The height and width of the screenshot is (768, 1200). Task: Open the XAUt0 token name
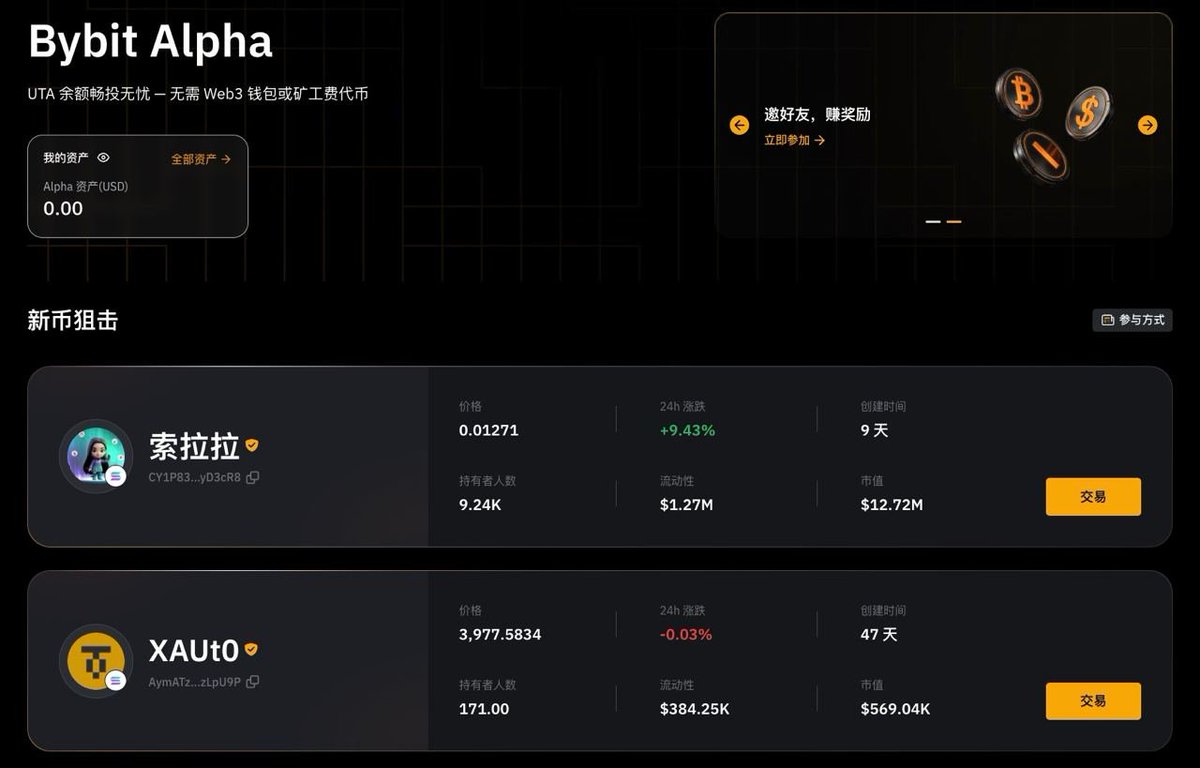193,651
